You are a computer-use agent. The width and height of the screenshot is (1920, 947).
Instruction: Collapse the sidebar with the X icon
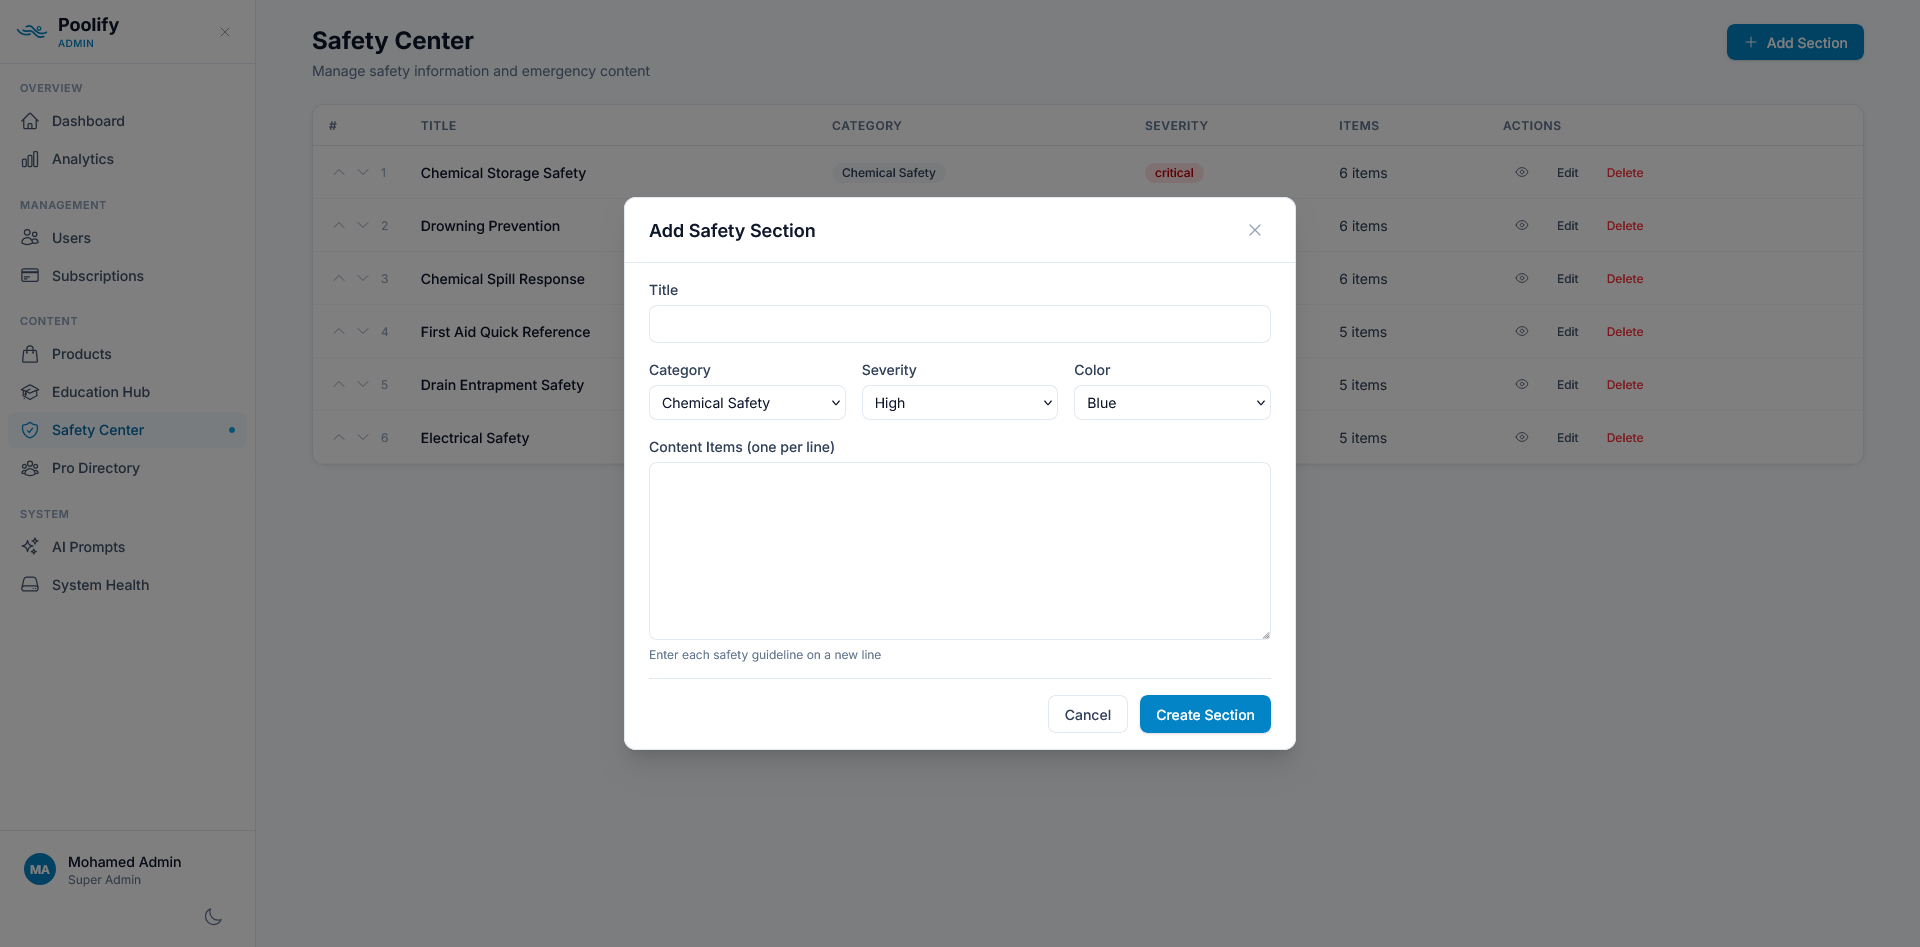pyautogui.click(x=225, y=32)
